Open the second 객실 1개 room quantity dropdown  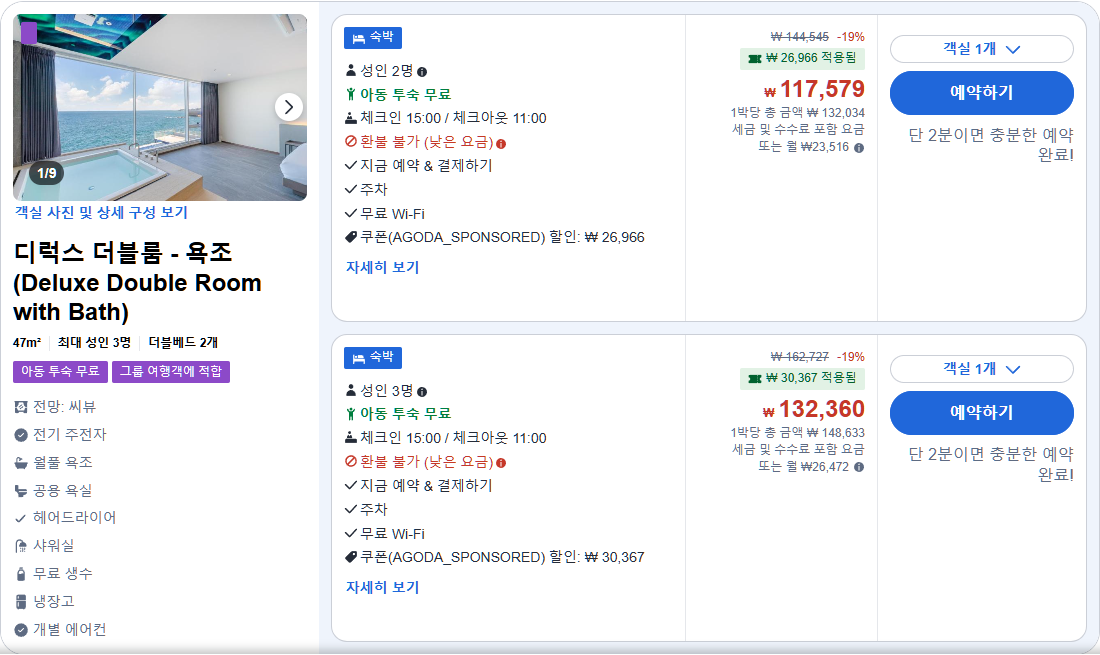coord(981,369)
